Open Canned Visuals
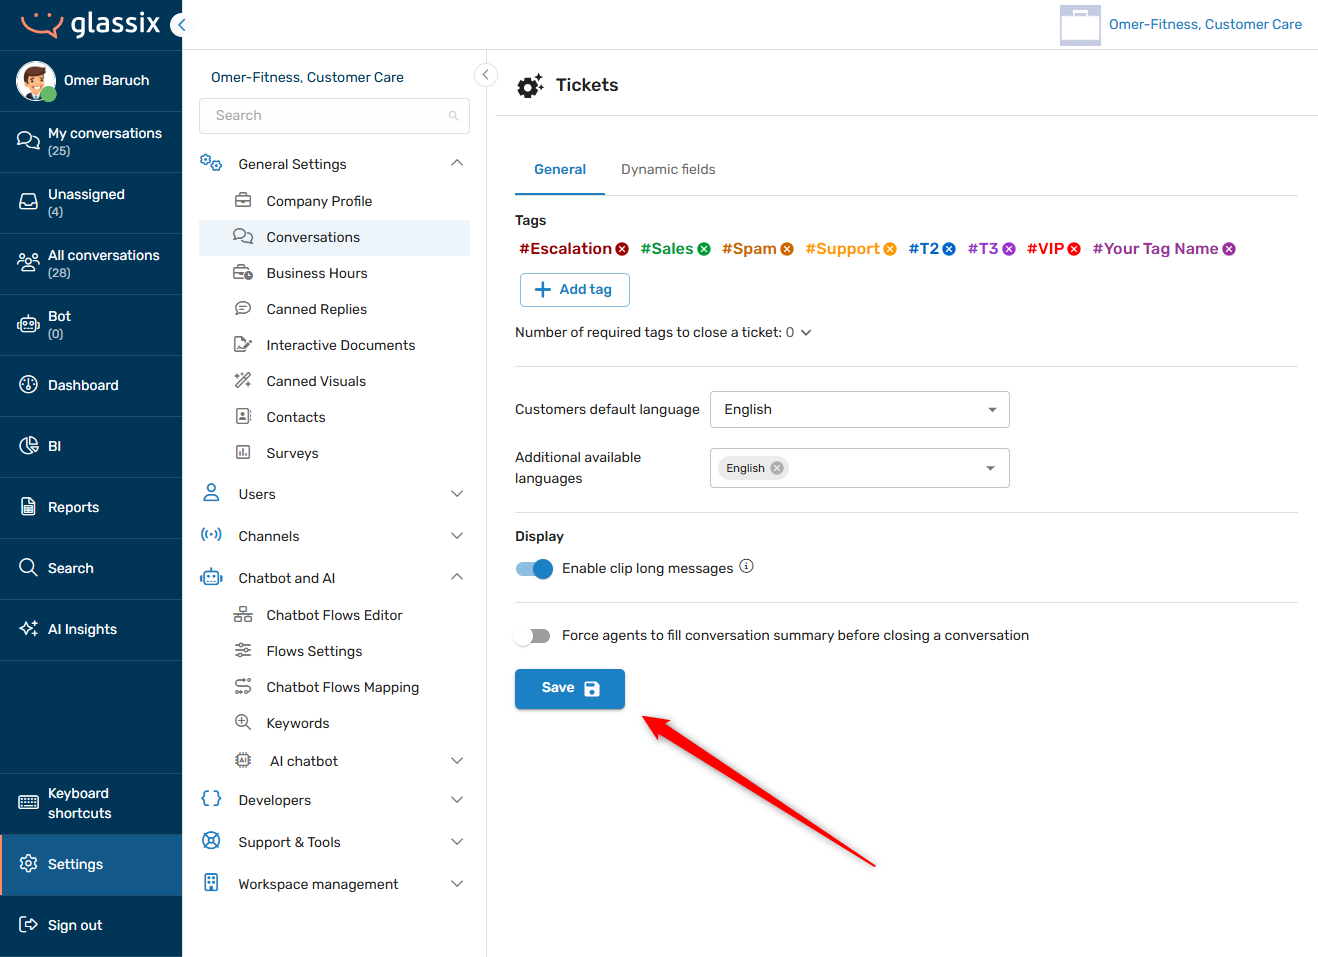 tap(334, 381)
